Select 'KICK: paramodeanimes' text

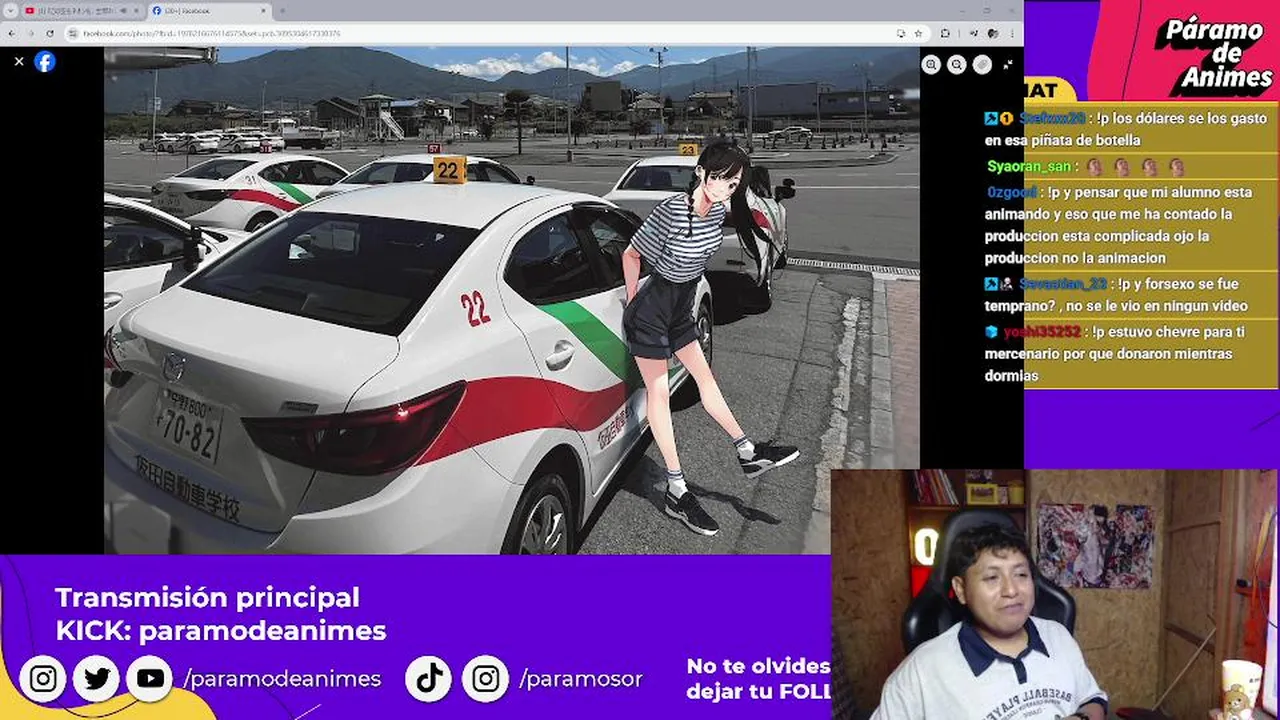point(221,631)
